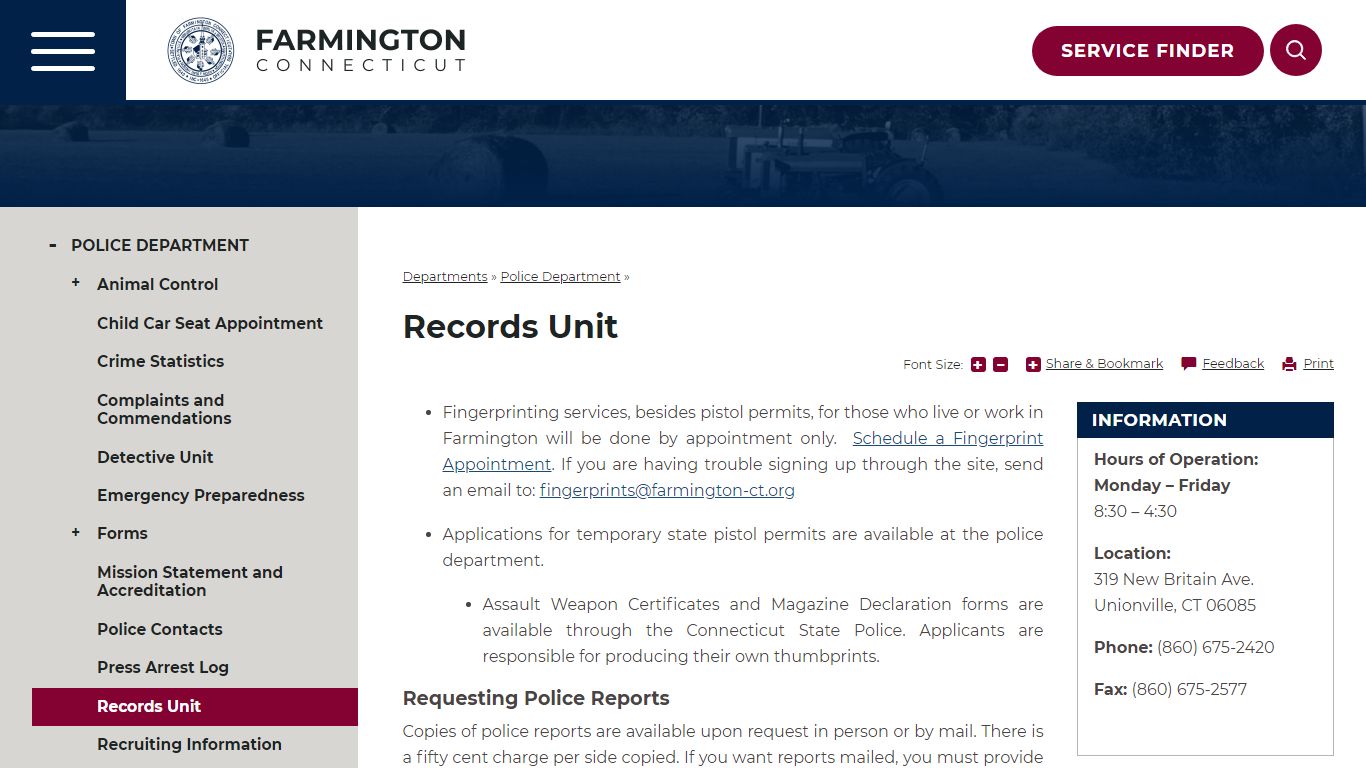Click address 319 New Britain Ave.
The image size is (1366, 768).
[x=1174, y=579]
